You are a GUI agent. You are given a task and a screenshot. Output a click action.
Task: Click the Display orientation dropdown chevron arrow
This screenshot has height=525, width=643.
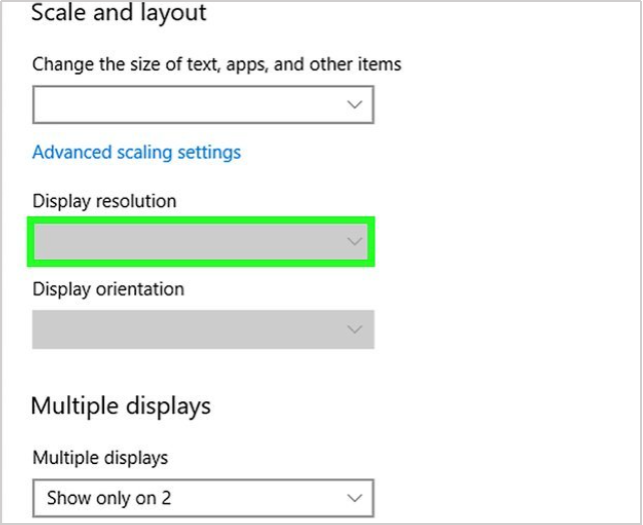pyautogui.click(x=354, y=329)
